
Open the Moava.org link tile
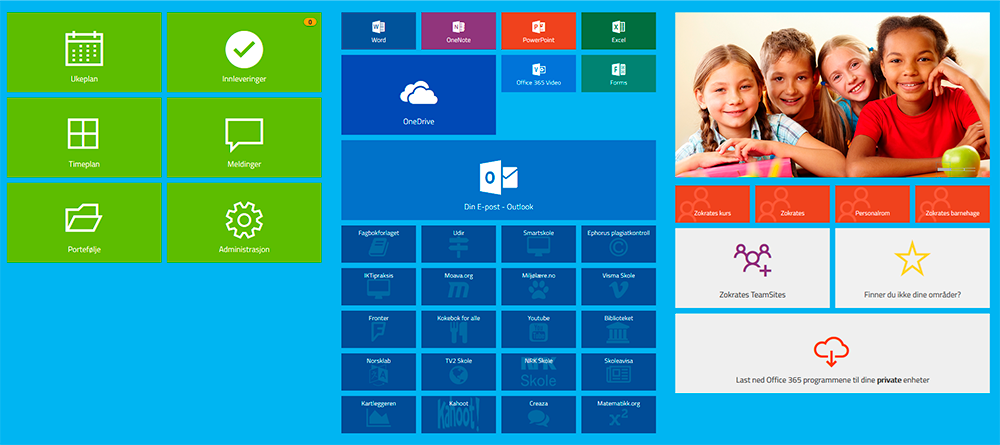click(459, 286)
